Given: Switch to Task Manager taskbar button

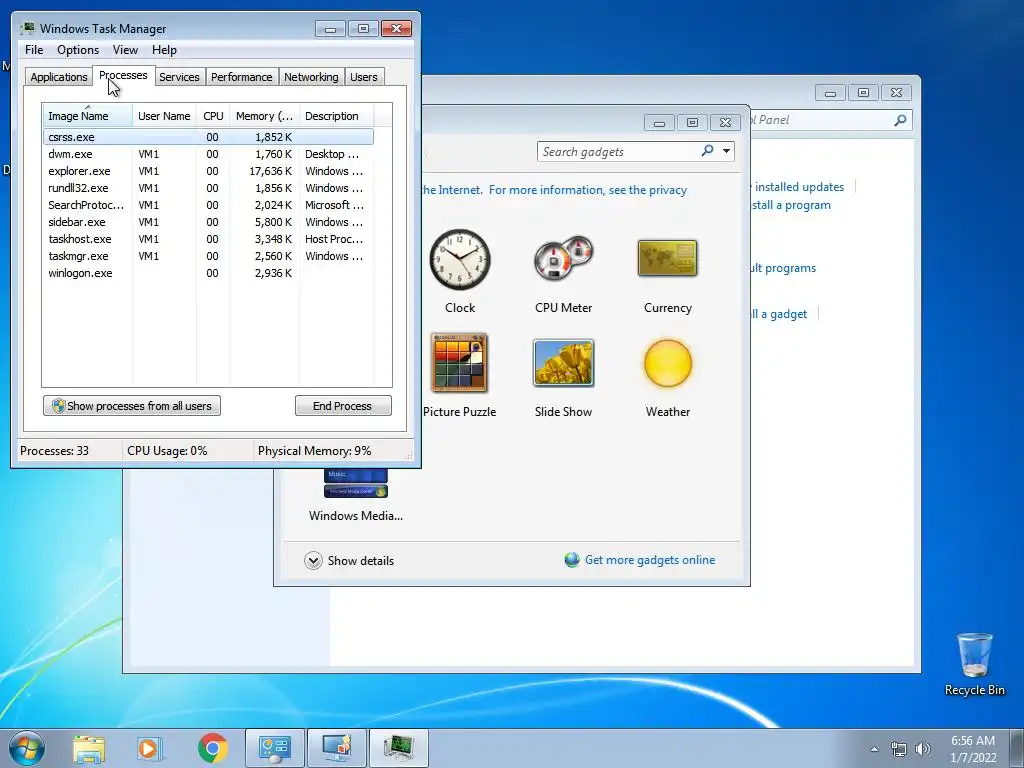Looking at the screenshot, I should coord(398,748).
